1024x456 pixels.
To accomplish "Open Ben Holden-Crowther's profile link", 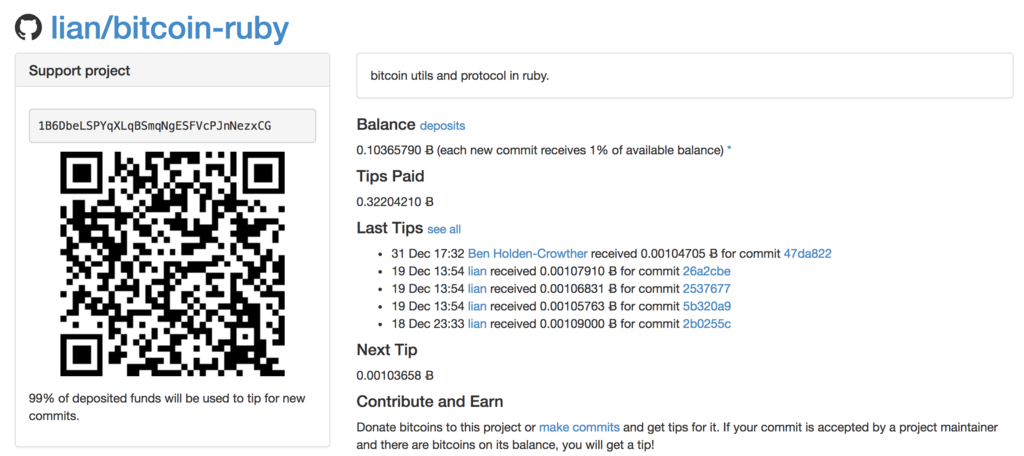I will click(x=528, y=253).
